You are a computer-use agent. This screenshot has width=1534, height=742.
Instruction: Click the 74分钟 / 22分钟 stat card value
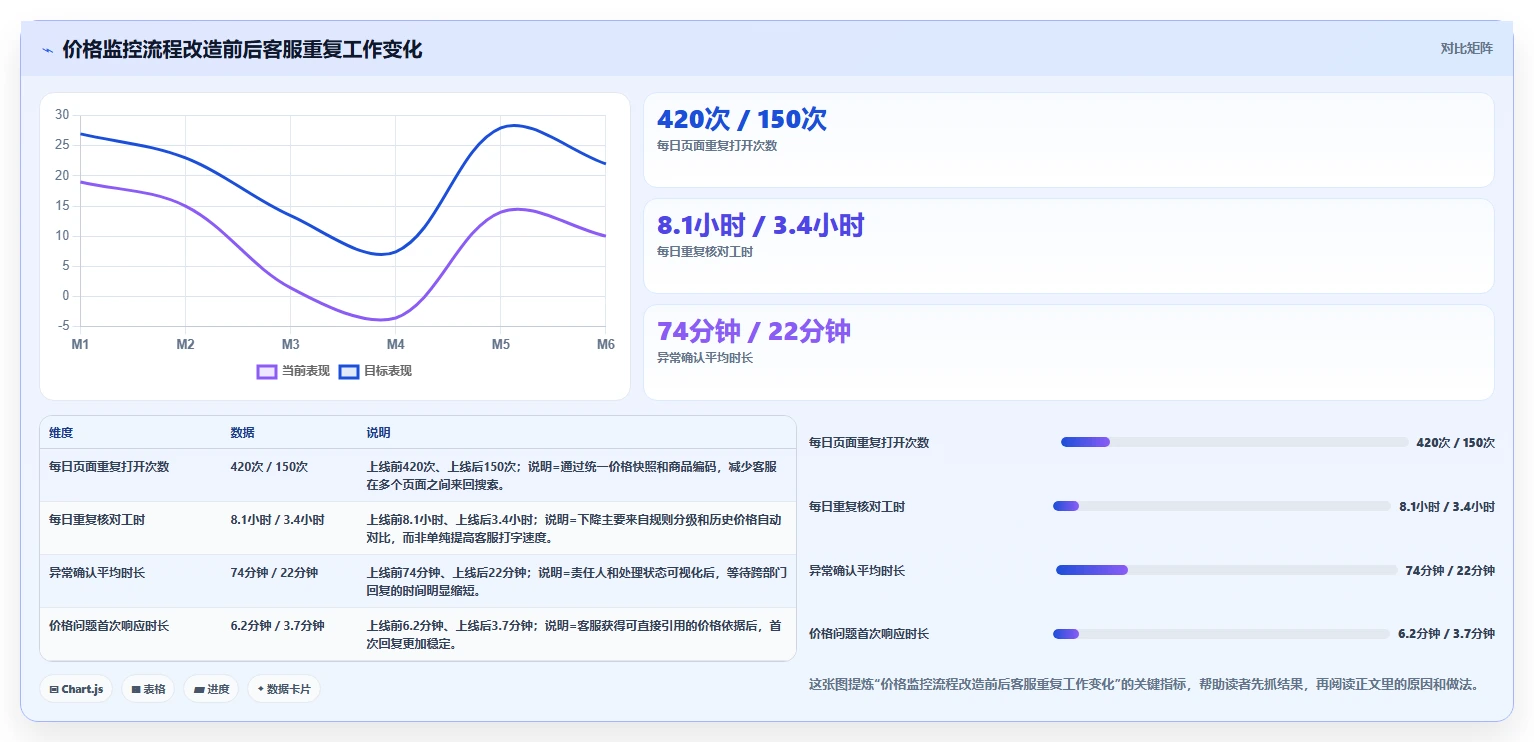(x=754, y=331)
